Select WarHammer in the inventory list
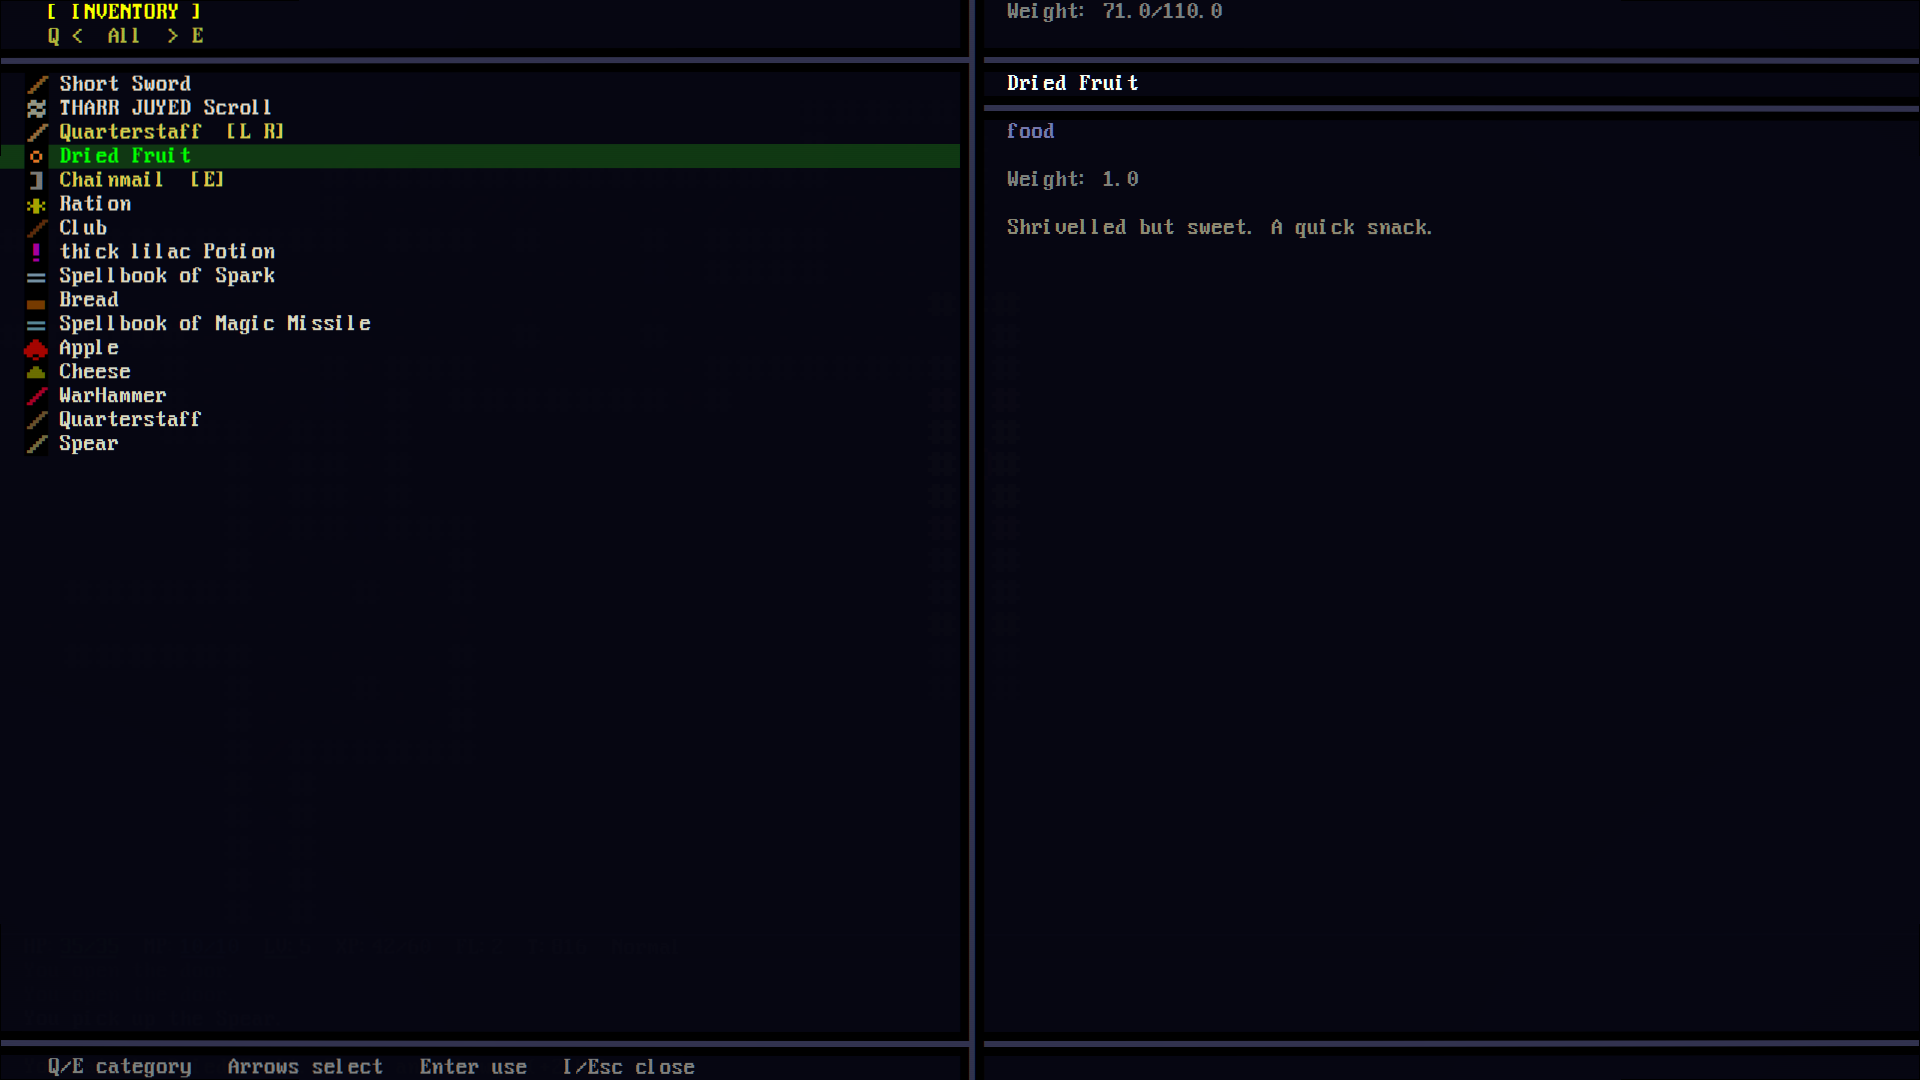Viewport: 1920px width, 1080px height. [x=480, y=396]
